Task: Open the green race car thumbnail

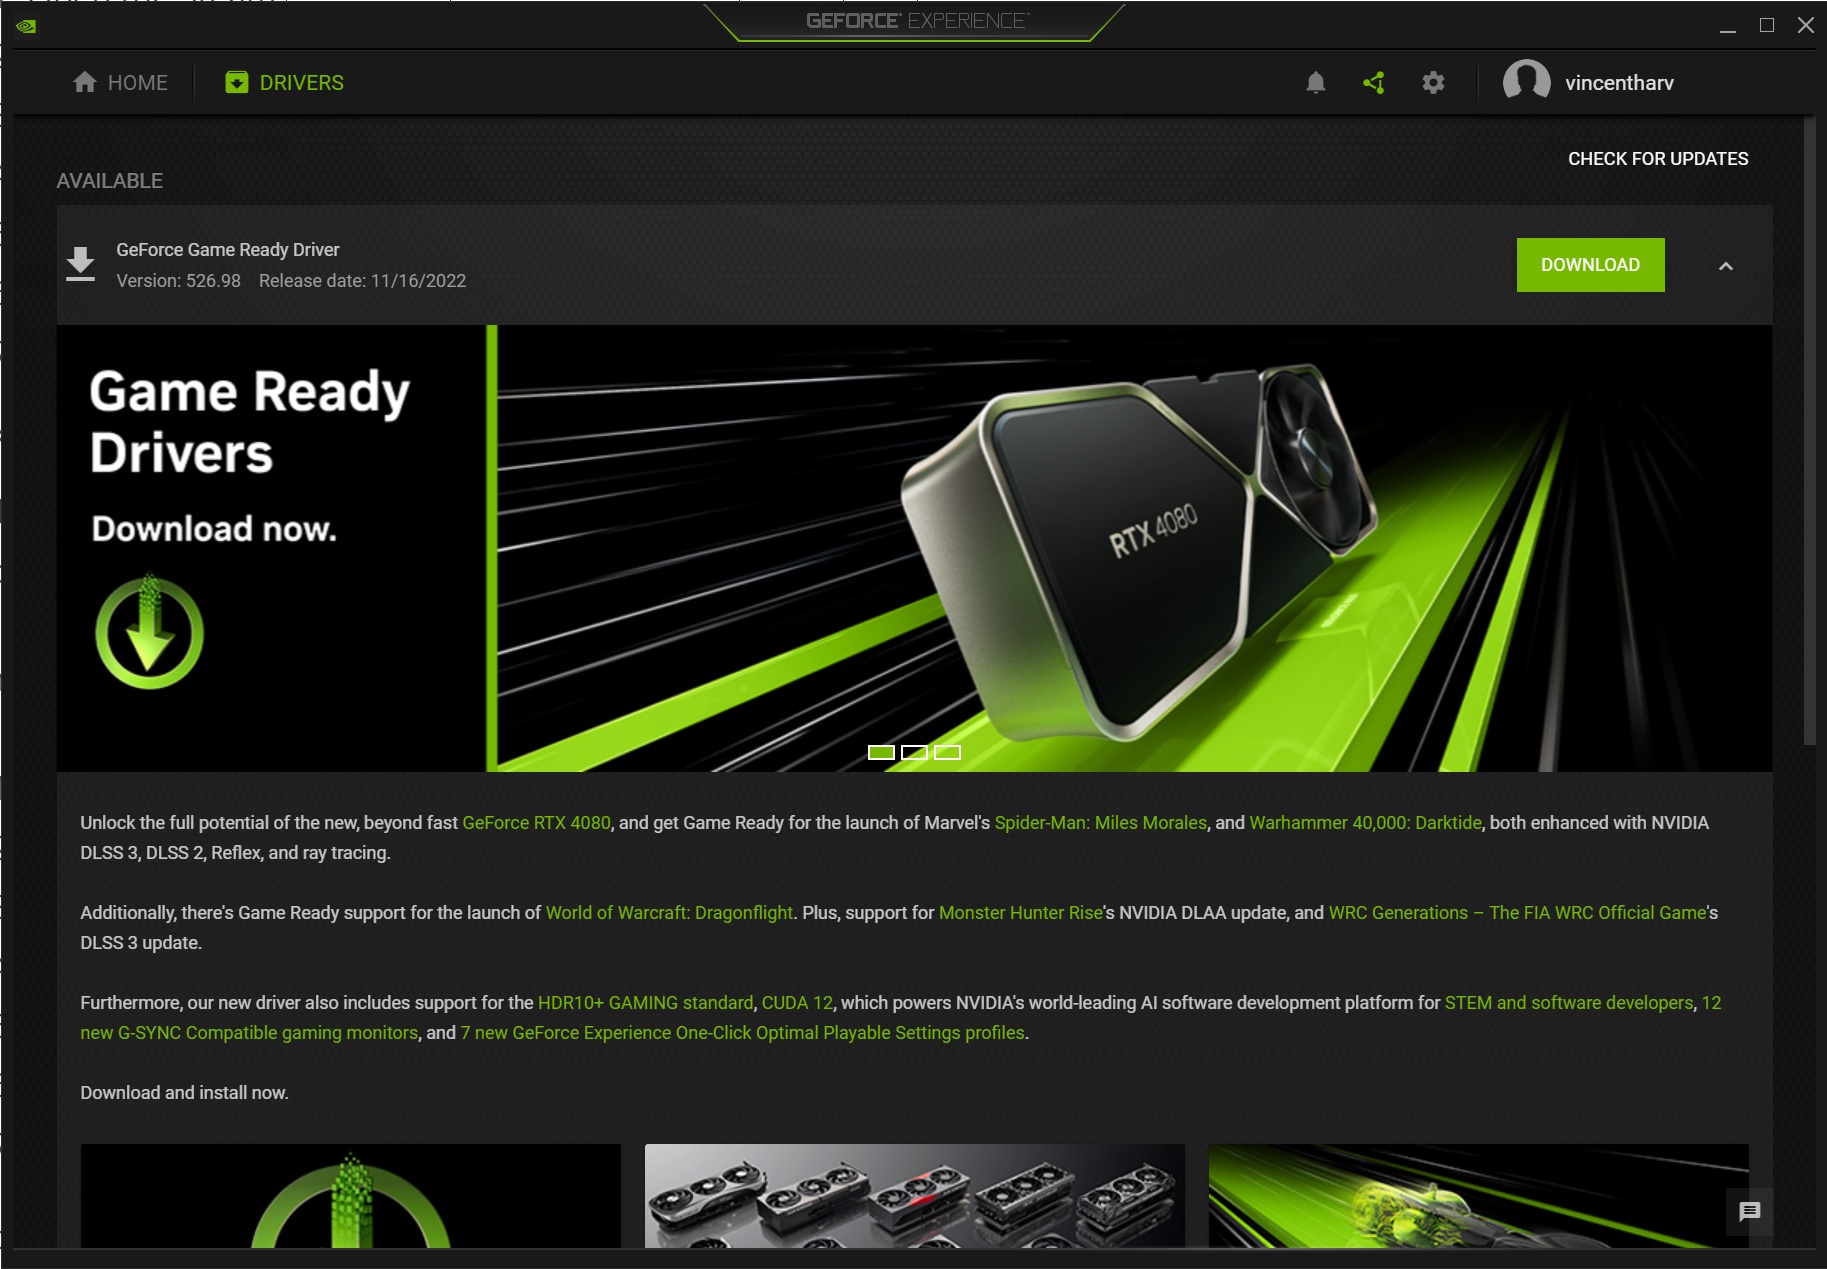Action: pos(1478,1195)
